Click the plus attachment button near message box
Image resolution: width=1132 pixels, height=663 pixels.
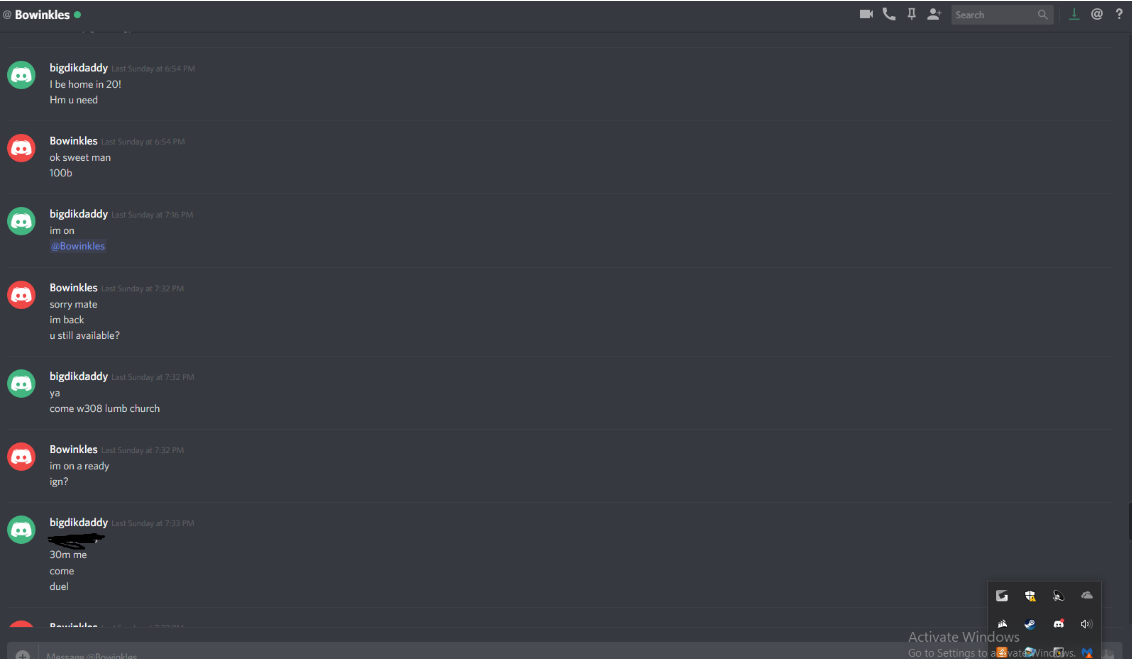pyautogui.click(x=22, y=656)
